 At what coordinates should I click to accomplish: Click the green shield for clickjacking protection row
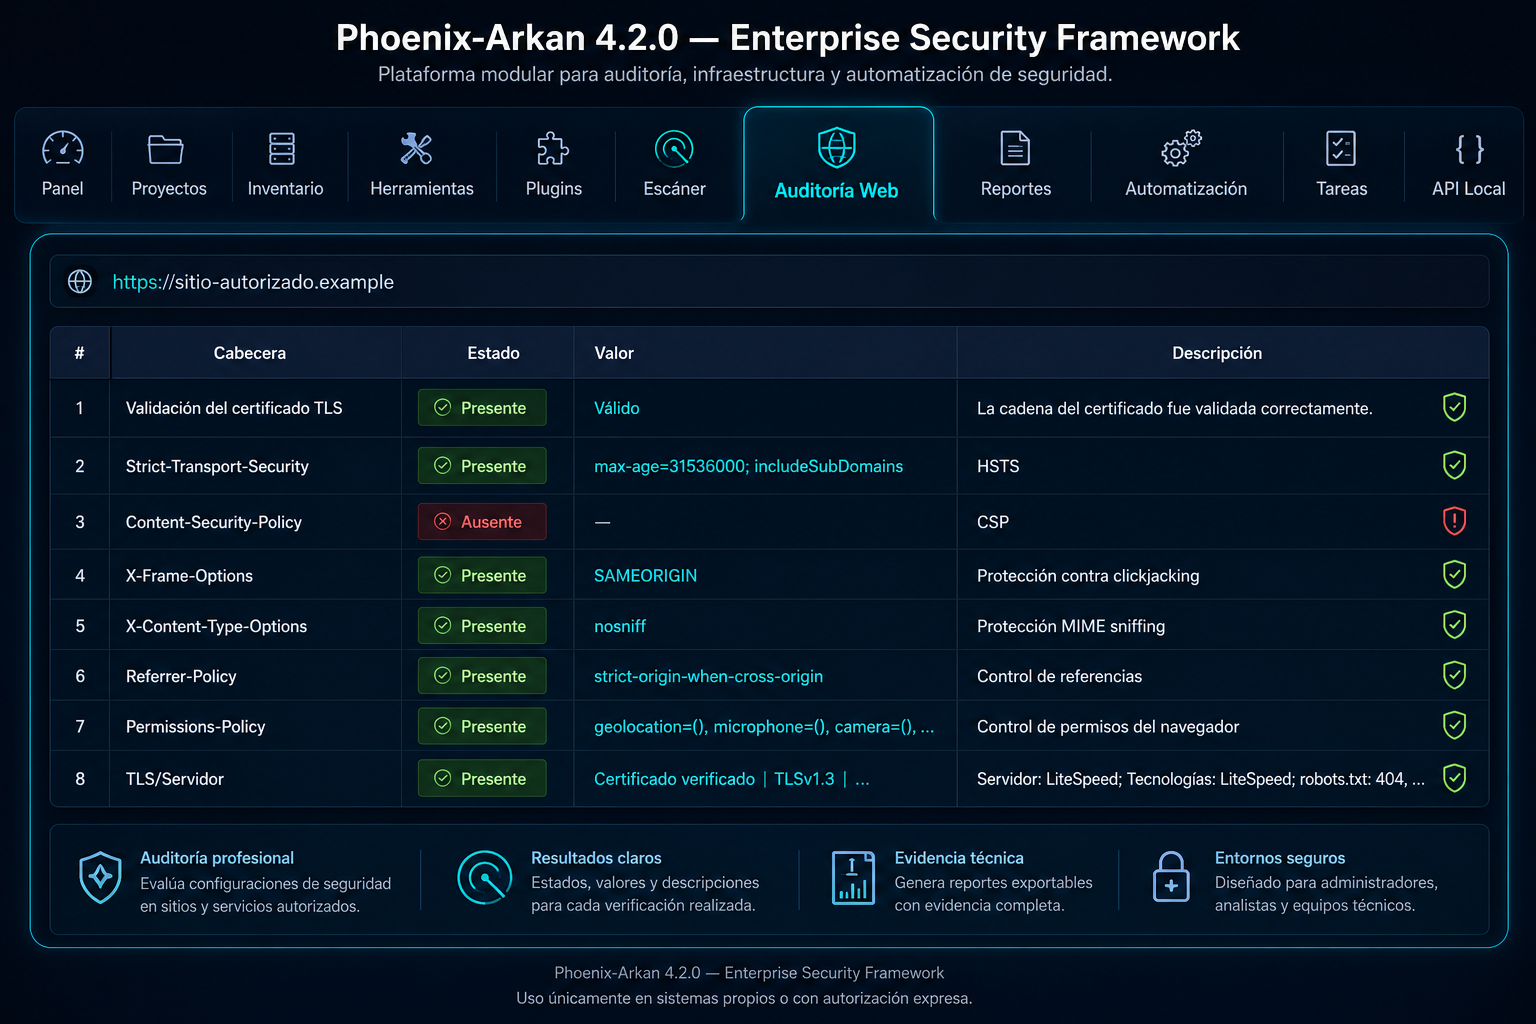pyautogui.click(x=1454, y=574)
